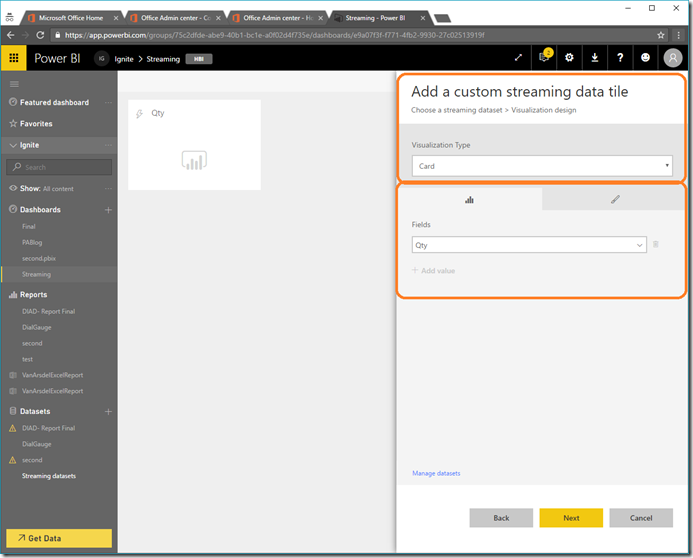Open the app launcher waffle icon
693x558 pixels.
coord(15,58)
